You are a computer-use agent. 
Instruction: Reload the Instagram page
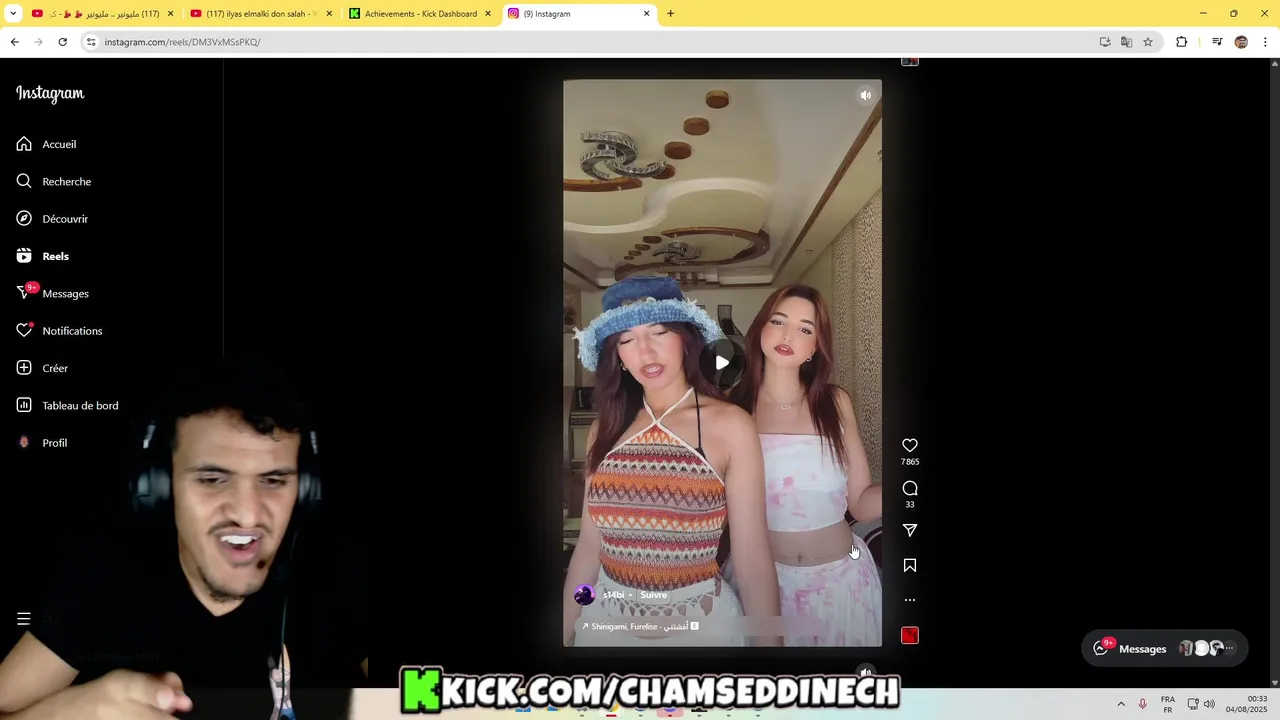[x=62, y=42]
